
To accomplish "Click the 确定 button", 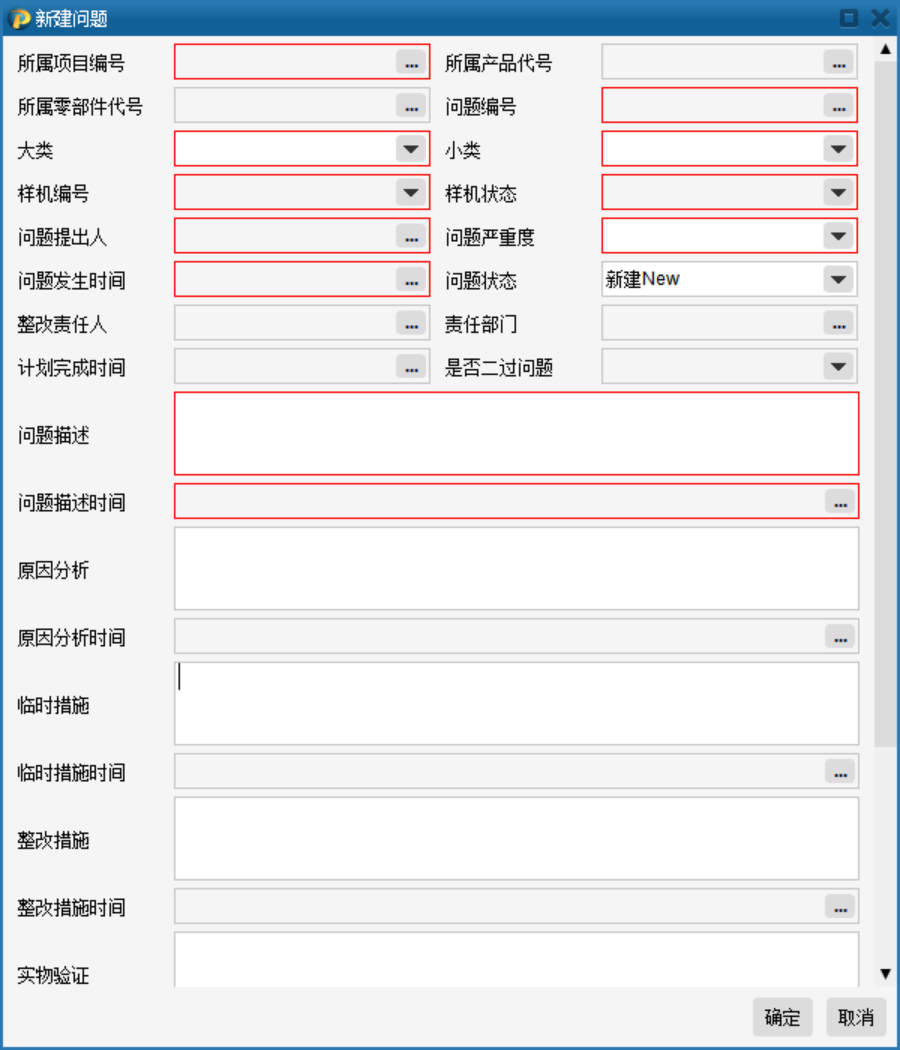I will pos(782,1017).
